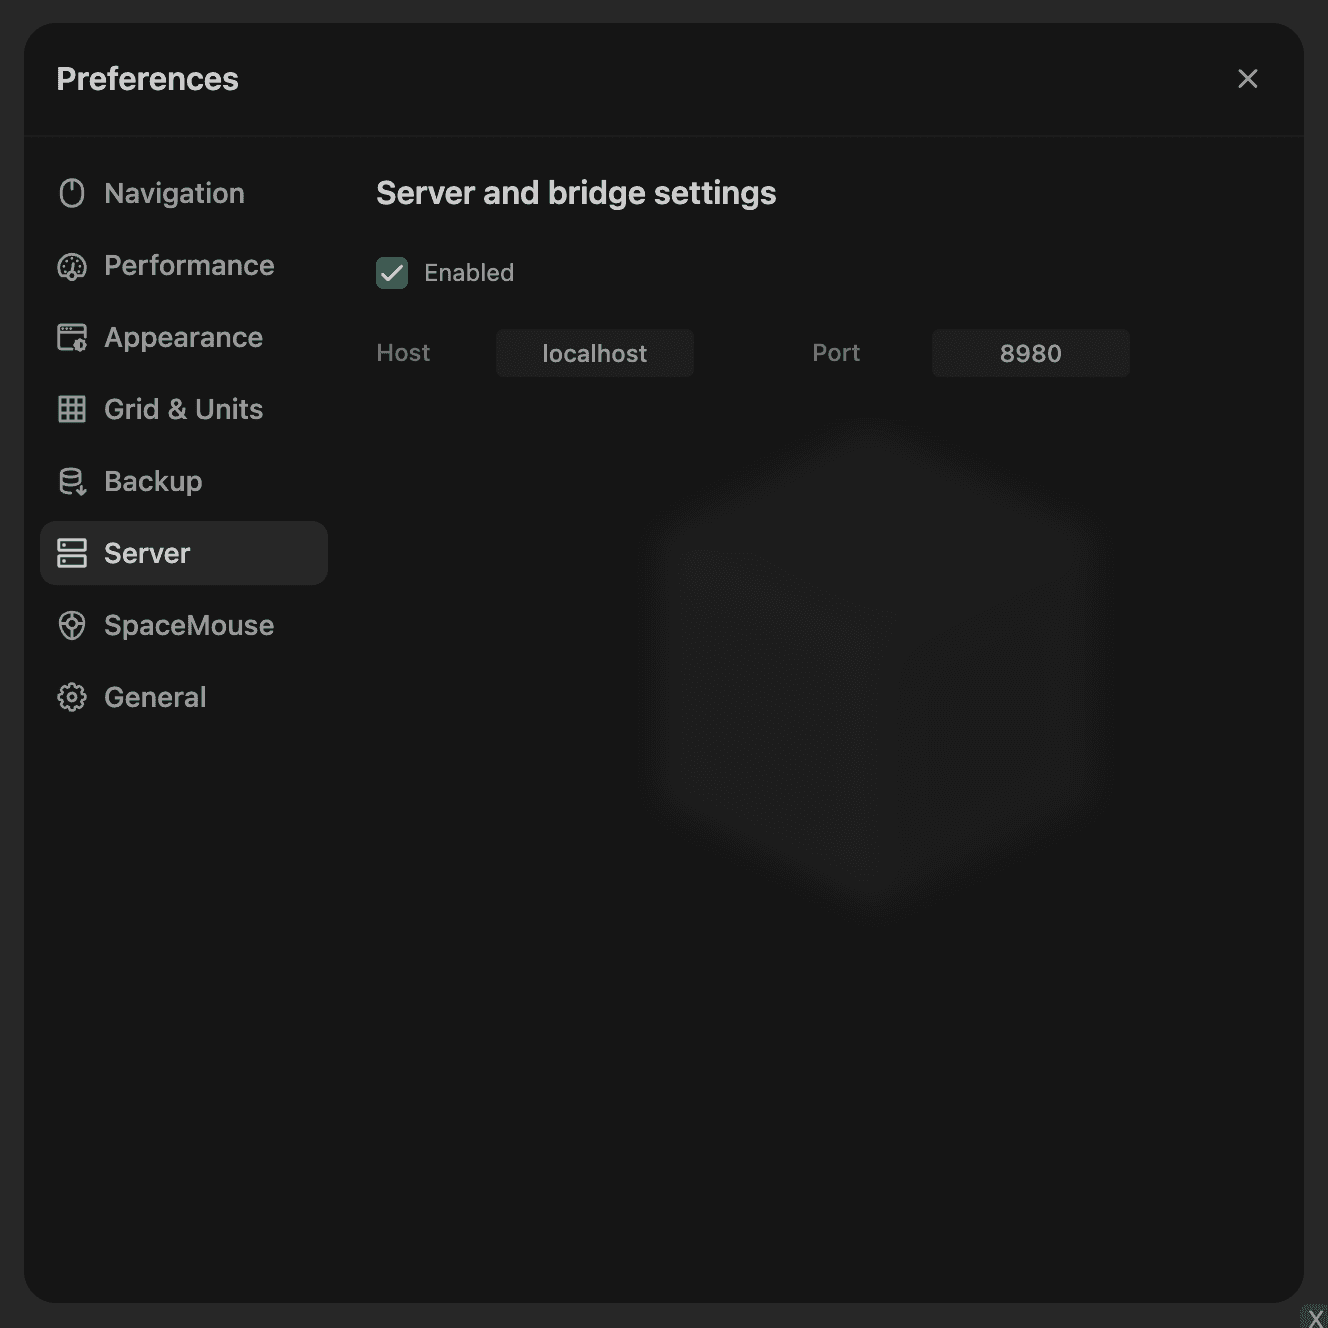Switch to the Performance tab label
This screenshot has height=1328, width=1328.
click(189, 265)
